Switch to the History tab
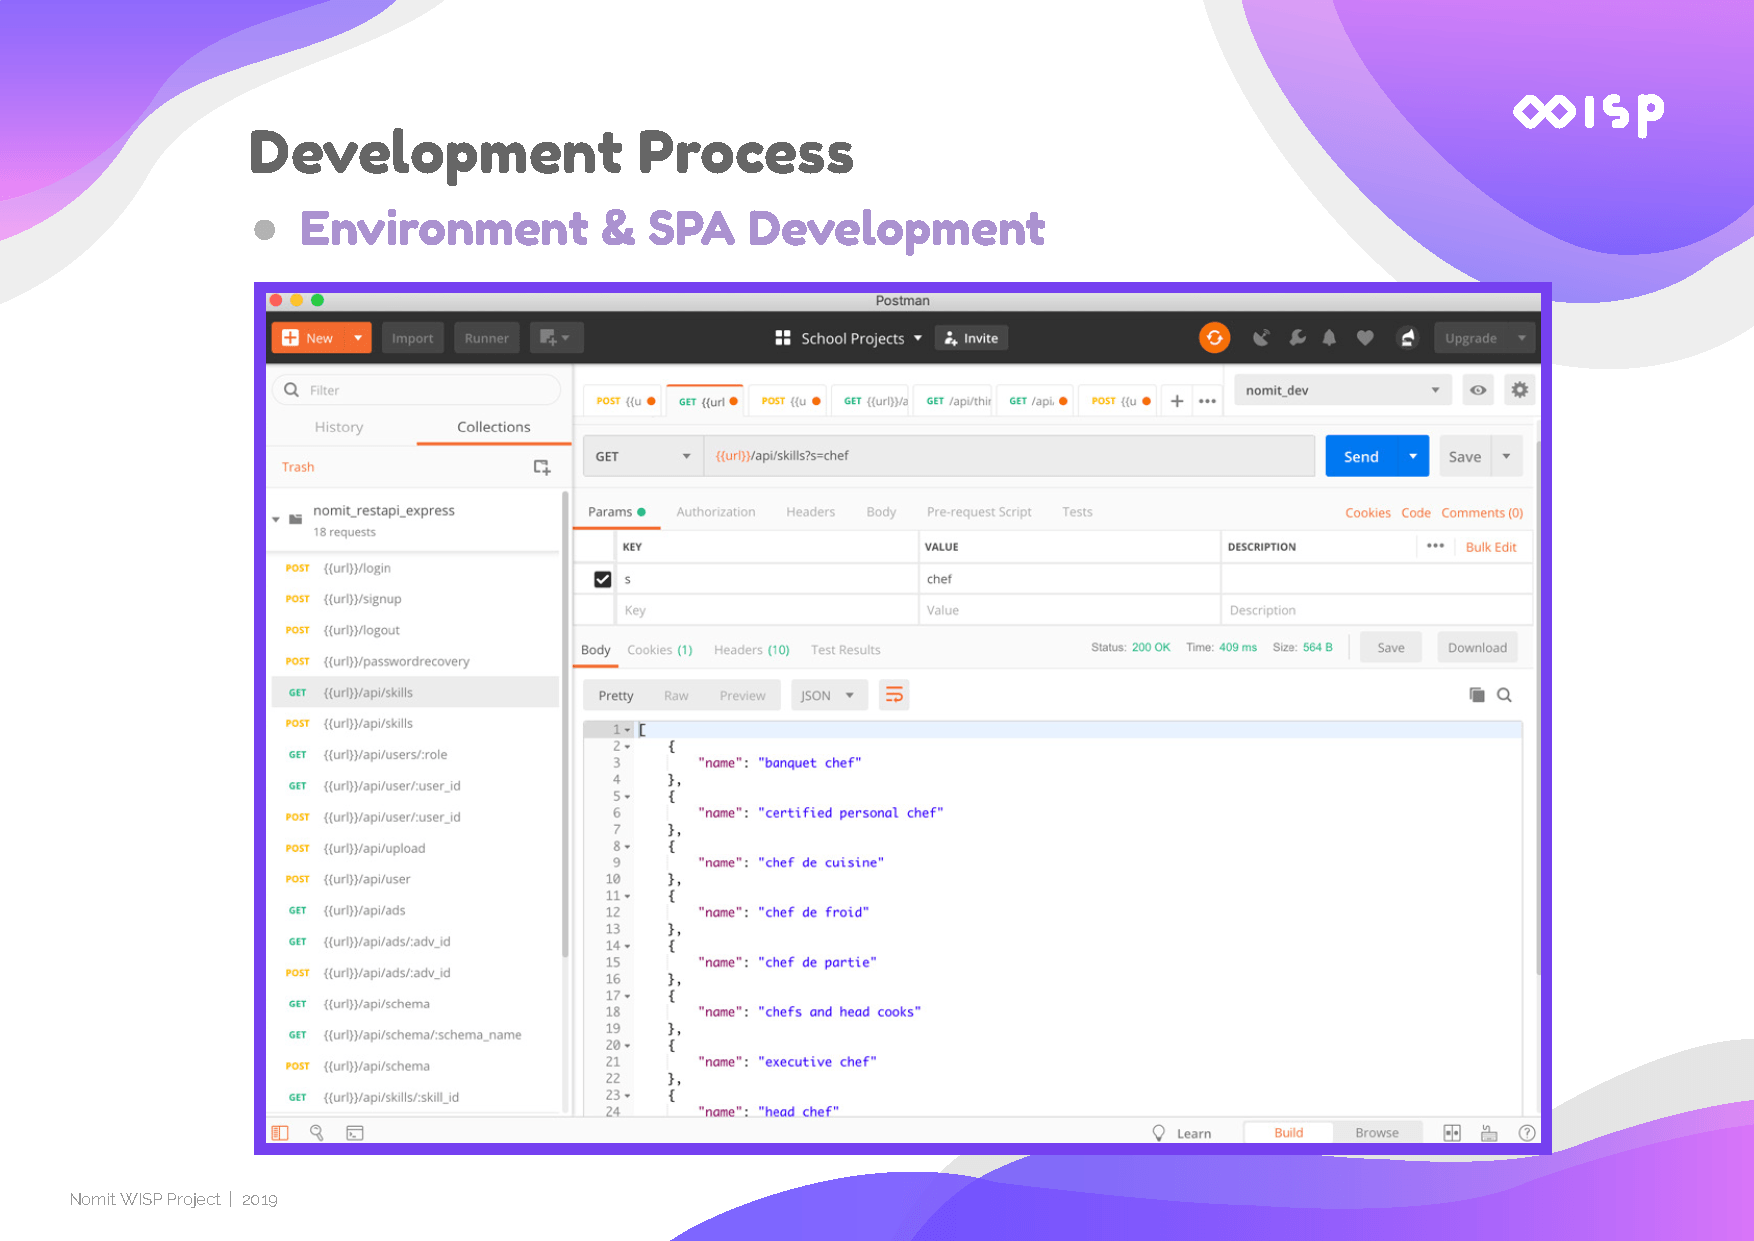This screenshot has height=1241, width=1754. coord(339,427)
